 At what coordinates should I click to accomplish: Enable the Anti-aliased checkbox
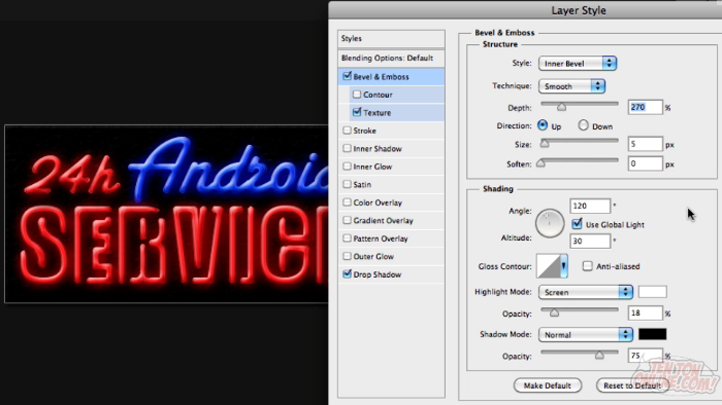point(587,266)
